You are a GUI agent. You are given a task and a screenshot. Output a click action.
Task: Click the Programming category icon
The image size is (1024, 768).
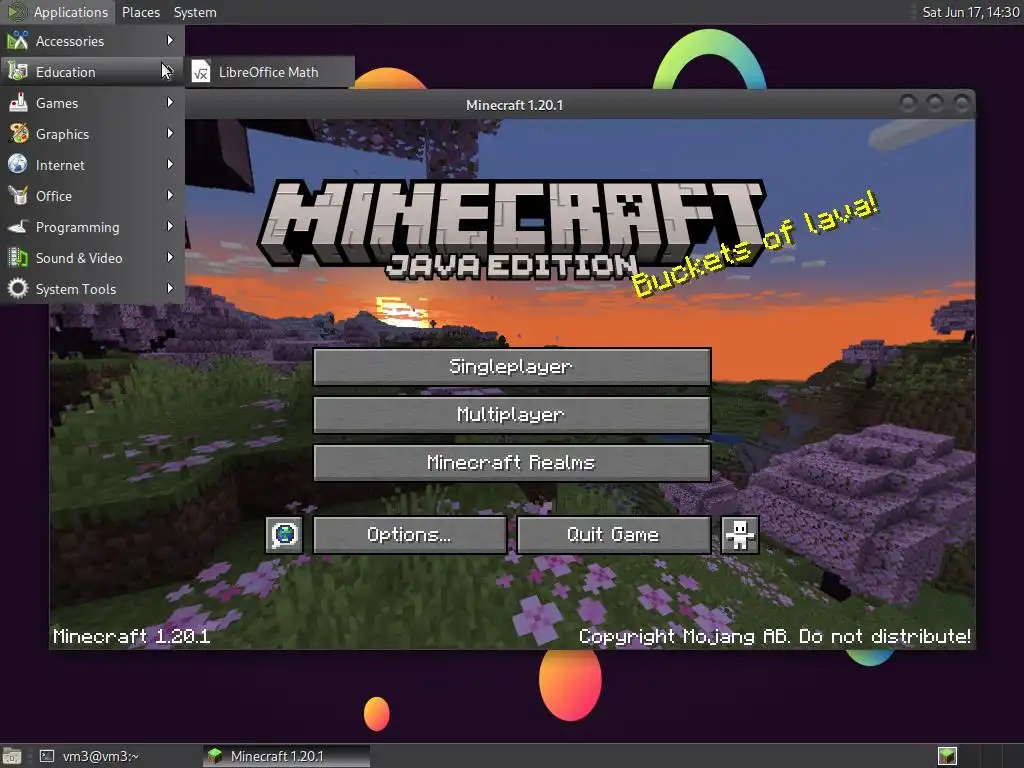18,227
